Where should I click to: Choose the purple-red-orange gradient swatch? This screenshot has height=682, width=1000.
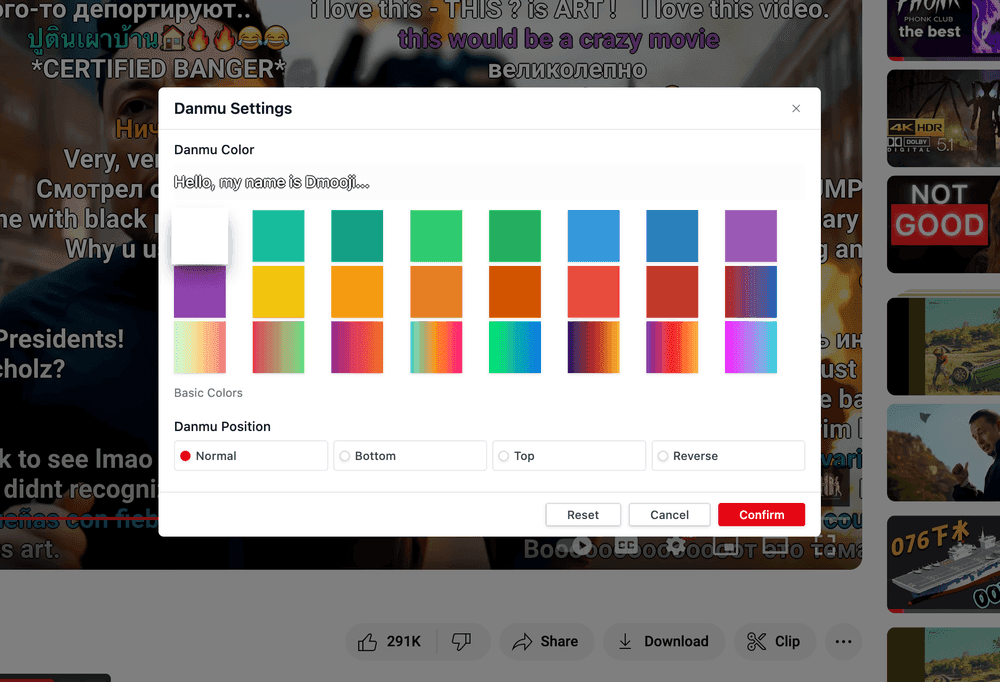672,347
